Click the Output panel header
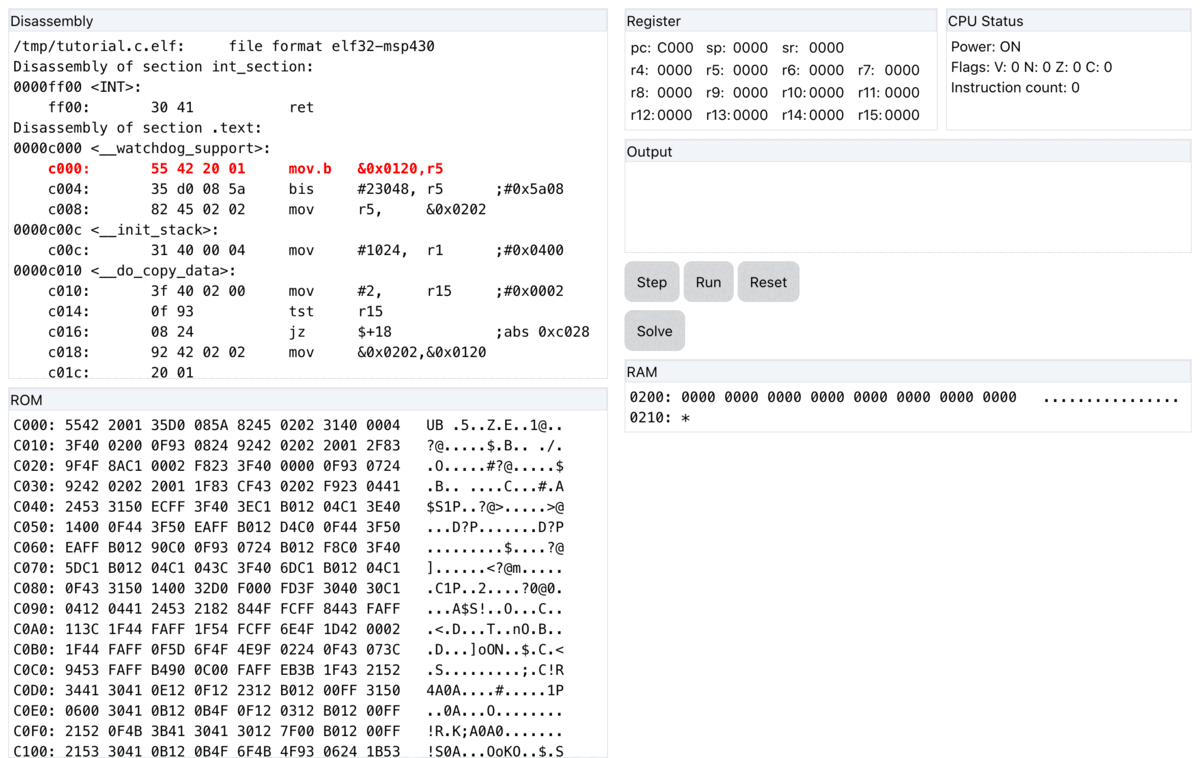Screen dimensions: 1200x758 [908, 151]
